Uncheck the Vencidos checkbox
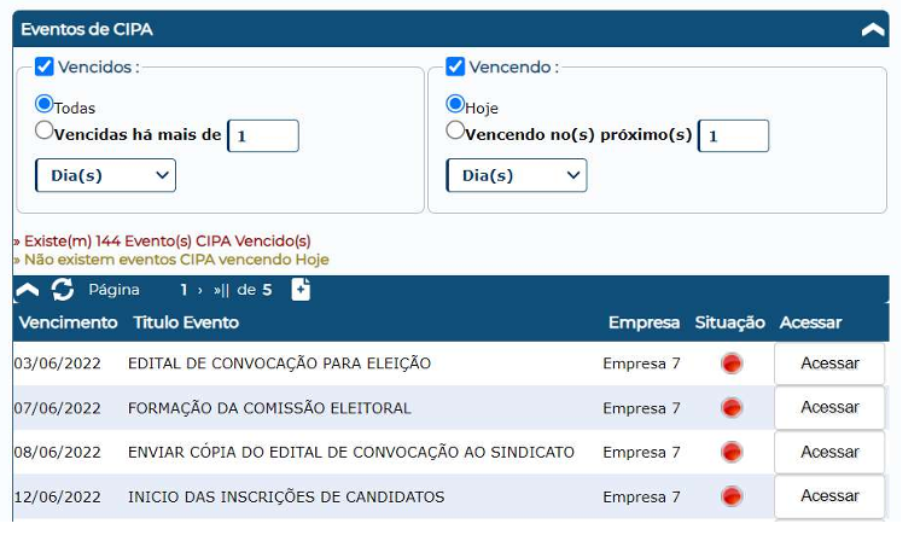The height and width of the screenshot is (535, 901). 44,67
